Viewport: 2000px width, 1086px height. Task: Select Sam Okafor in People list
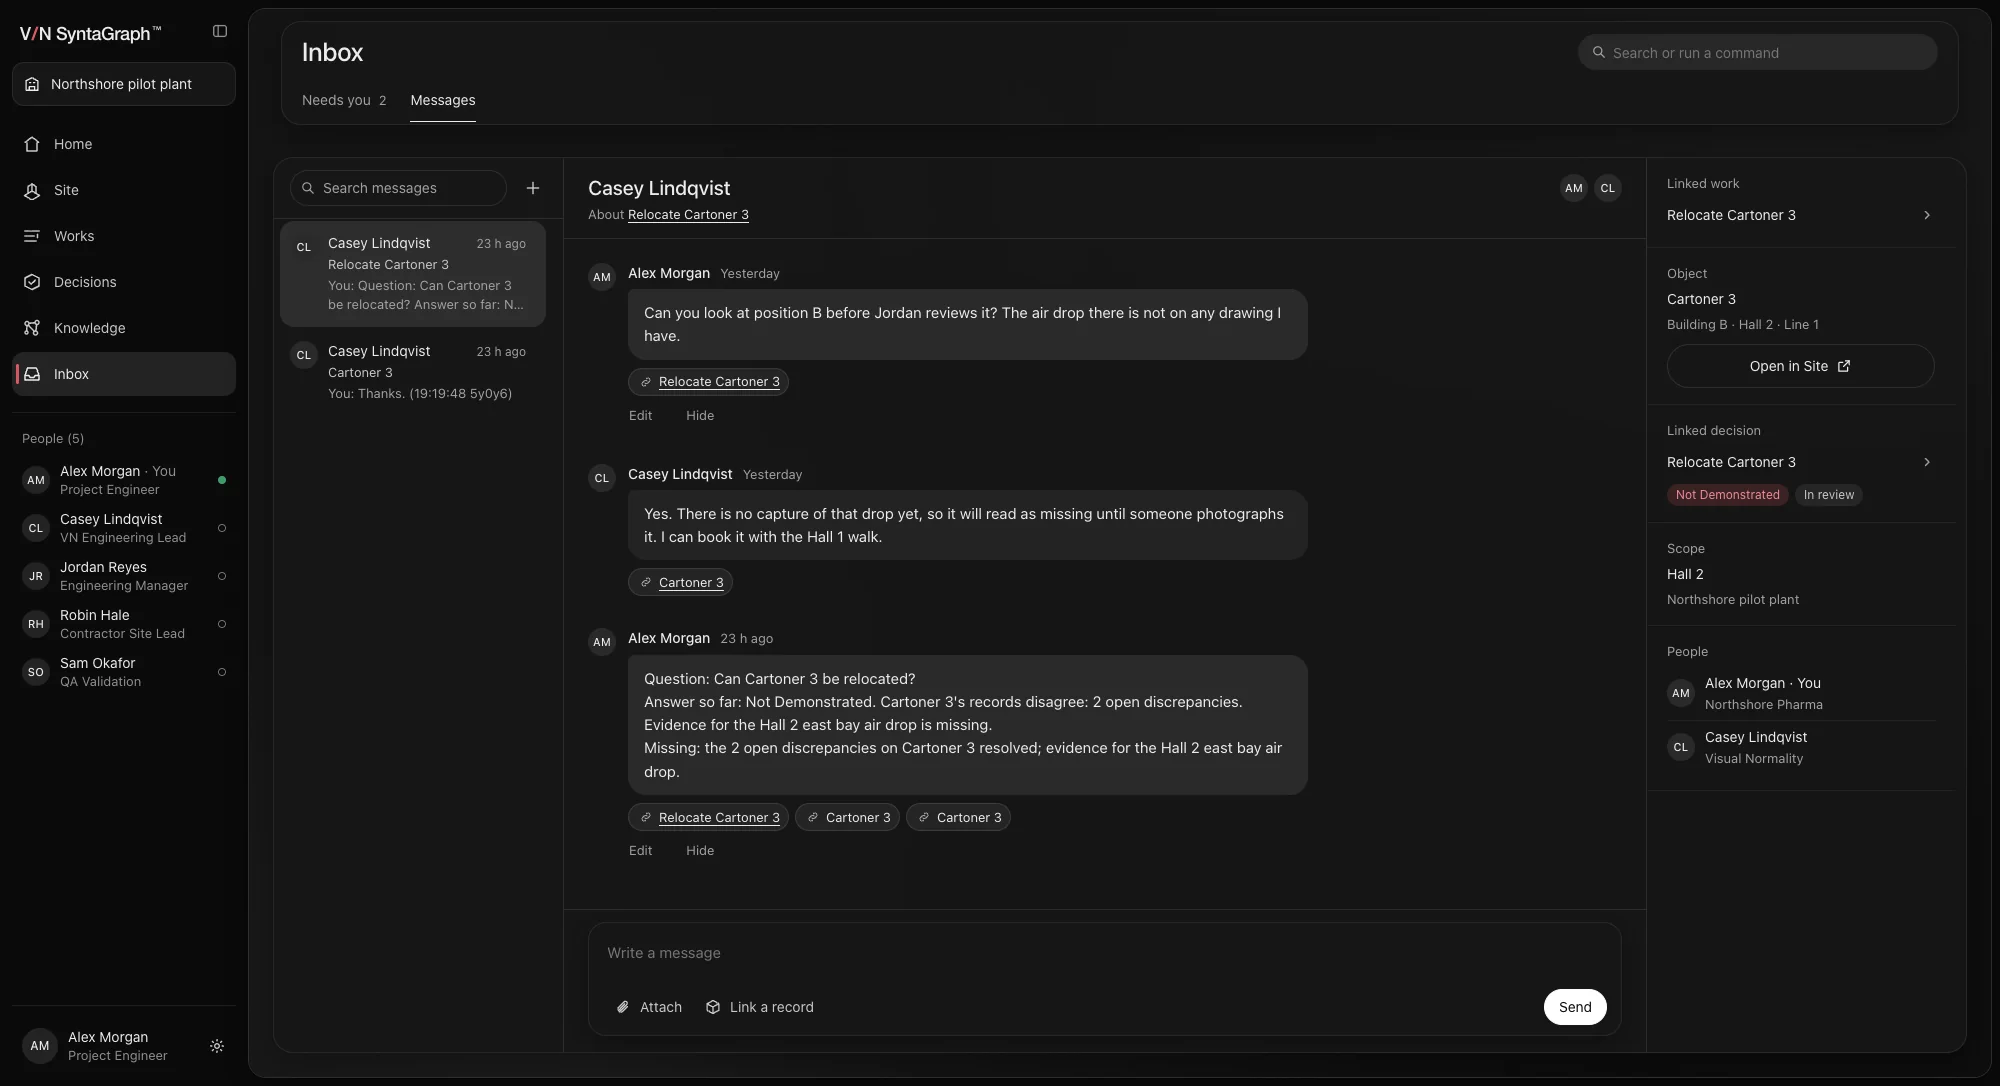point(124,672)
